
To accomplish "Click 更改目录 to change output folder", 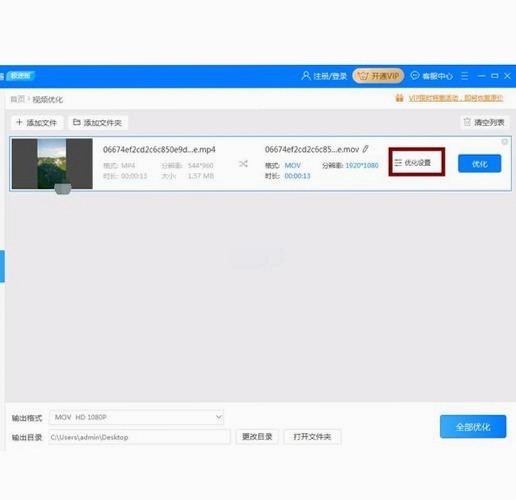I will (x=257, y=437).
